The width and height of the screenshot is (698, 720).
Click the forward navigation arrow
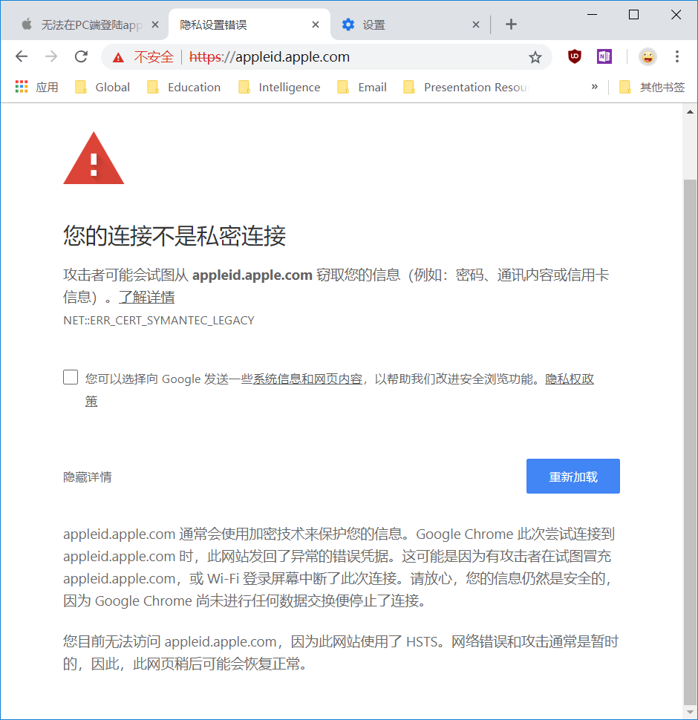[51, 57]
